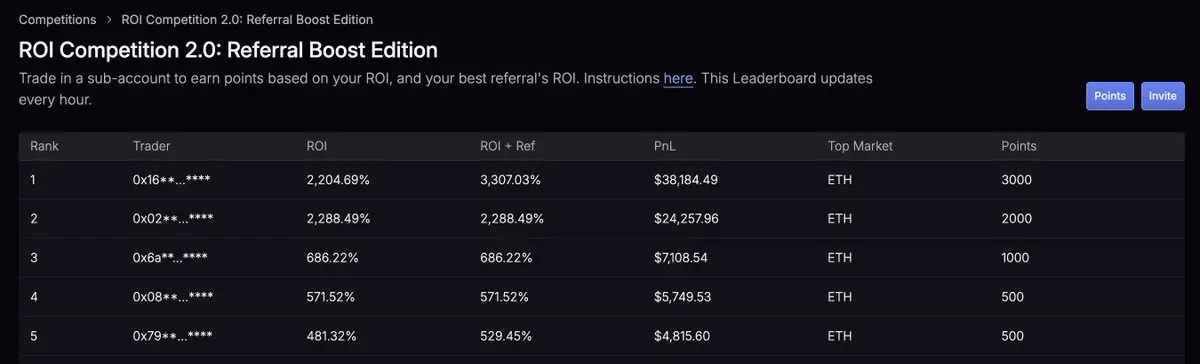Viewport: 1200px width, 364px height.
Task: Sort by the Rank column header
Action: pos(45,146)
